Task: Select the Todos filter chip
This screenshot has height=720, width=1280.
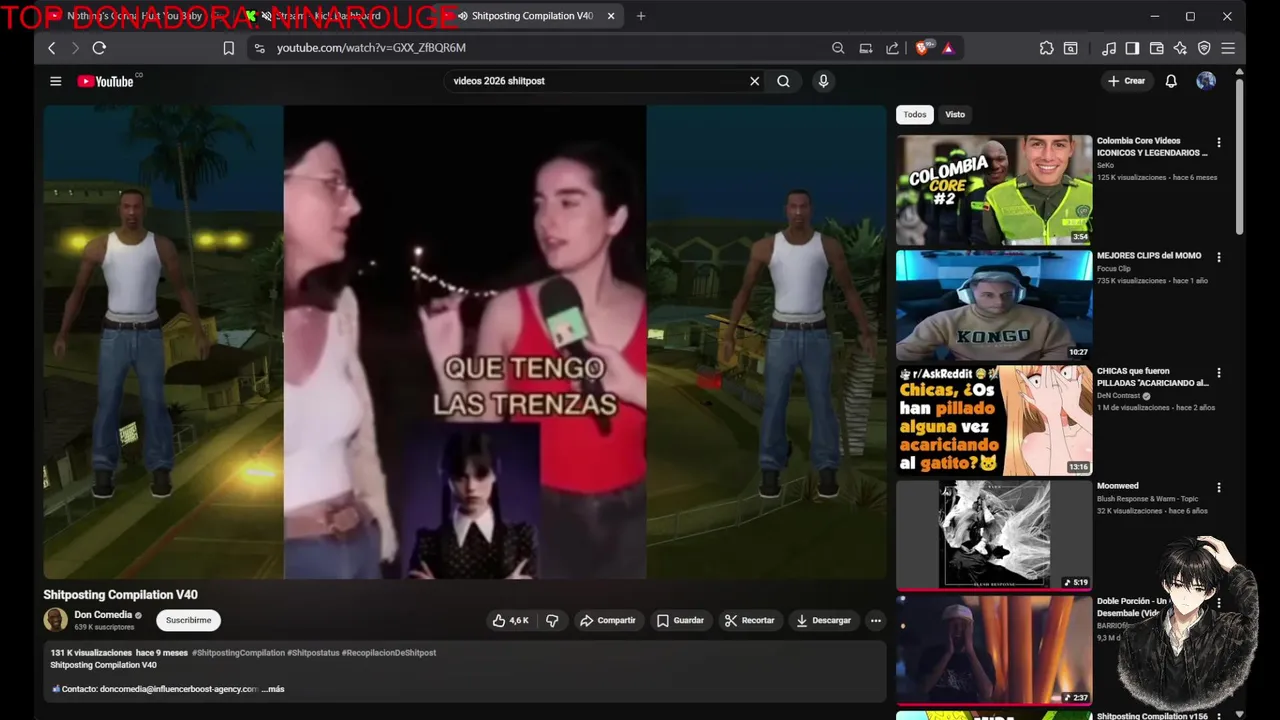Action: pos(915,114)
